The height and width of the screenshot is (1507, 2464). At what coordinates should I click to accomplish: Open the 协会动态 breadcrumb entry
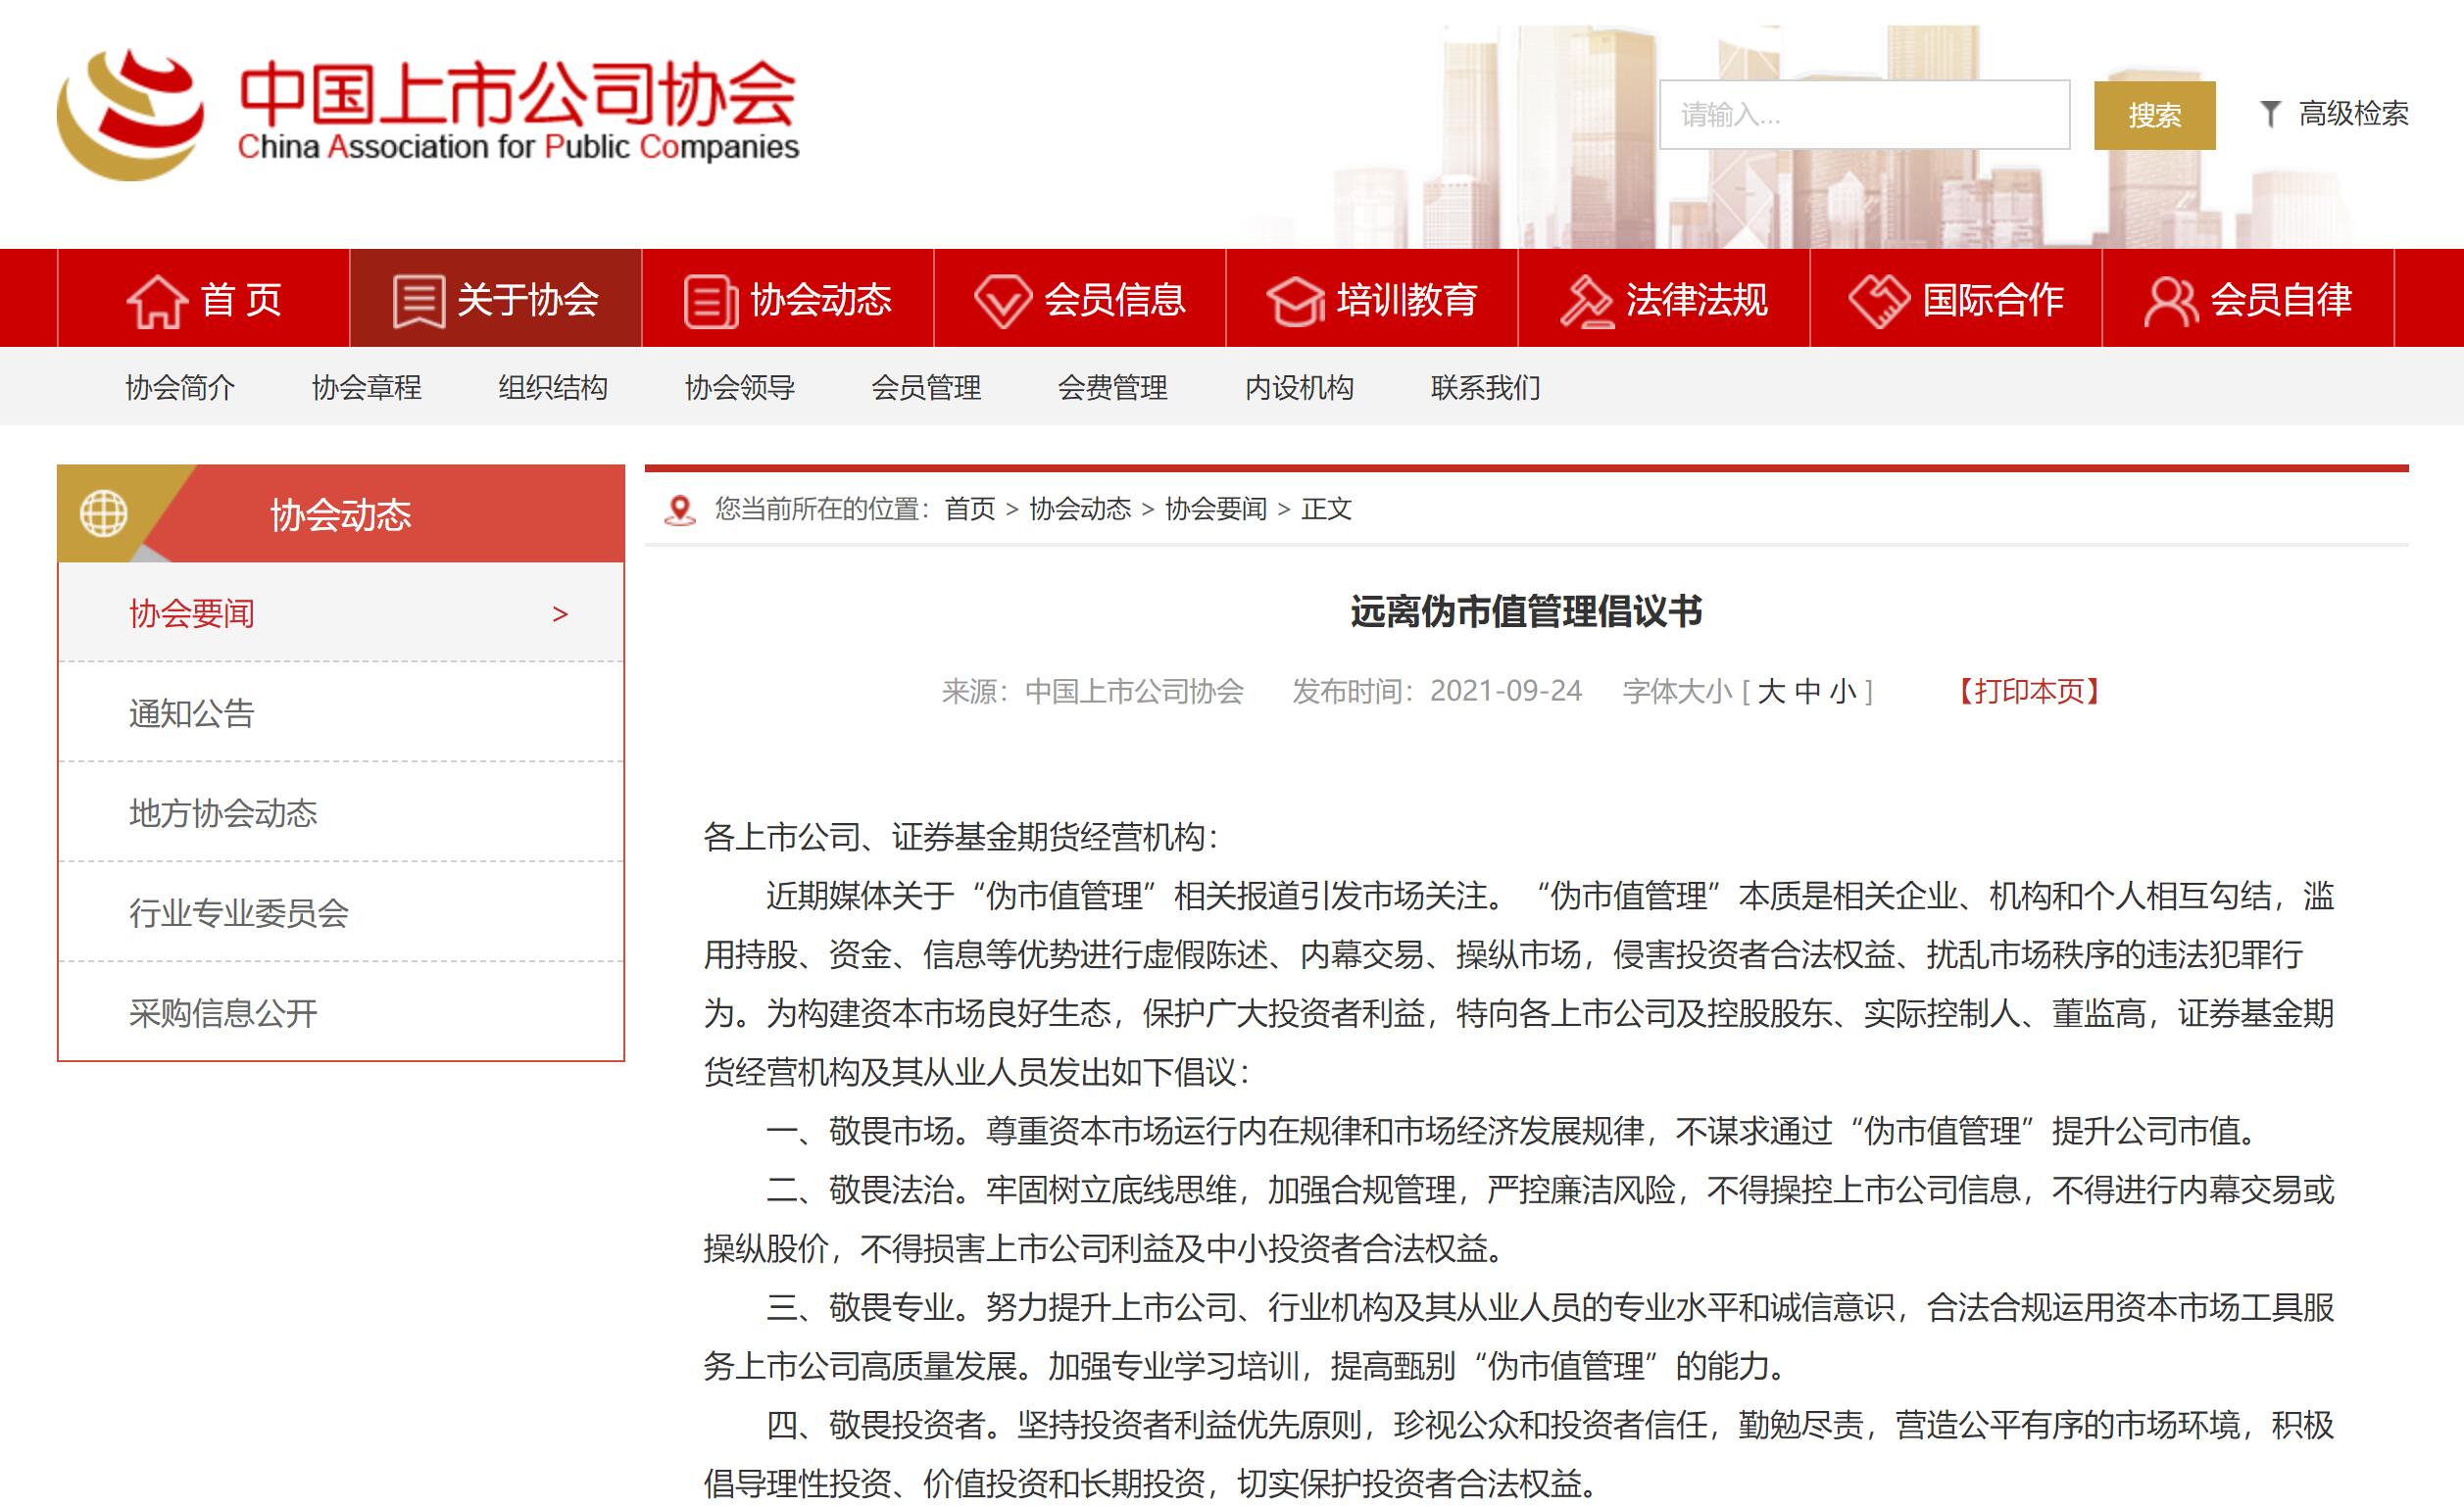[x=1080, y=510]
